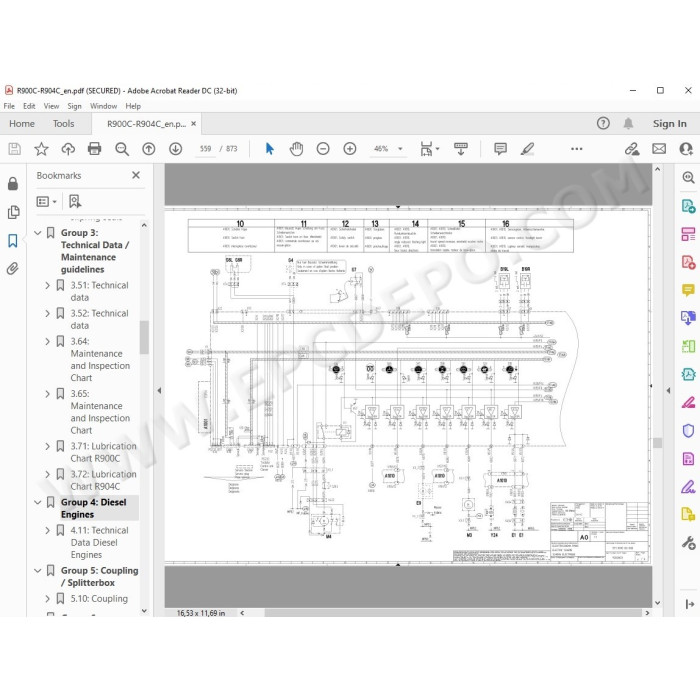Show more tools ellipsis
The height and width of the screenshot is (700, 700).
(576, 149)
